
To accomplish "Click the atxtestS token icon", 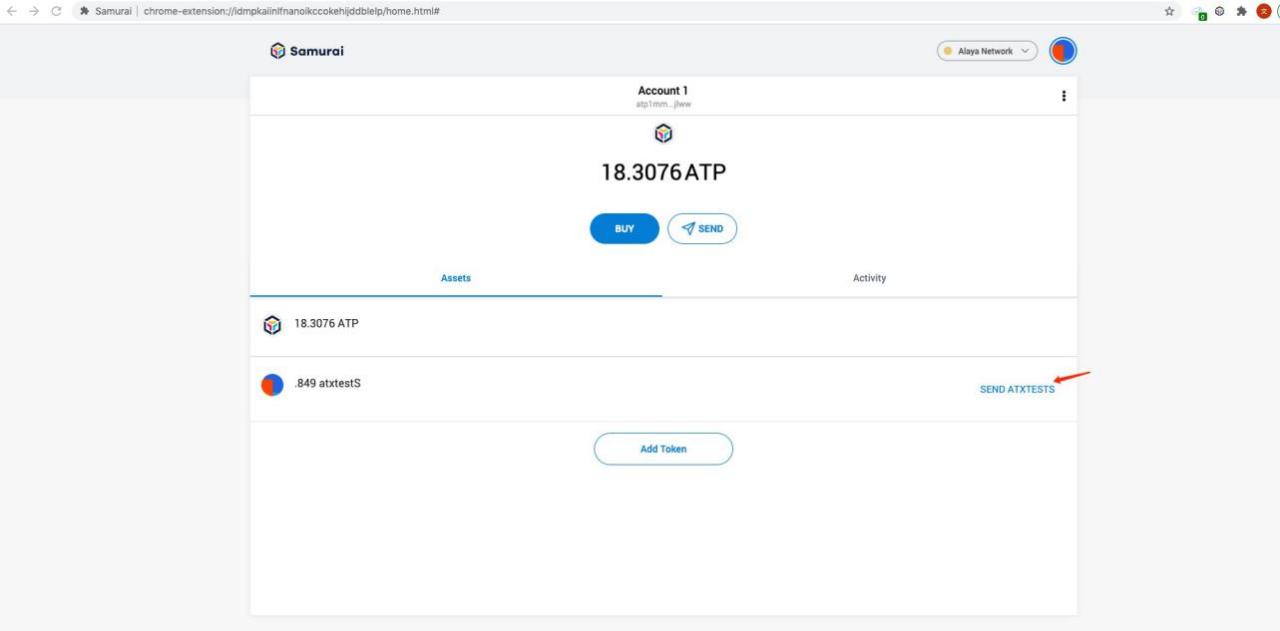I will pyautogui.click(x=272, y=385).
